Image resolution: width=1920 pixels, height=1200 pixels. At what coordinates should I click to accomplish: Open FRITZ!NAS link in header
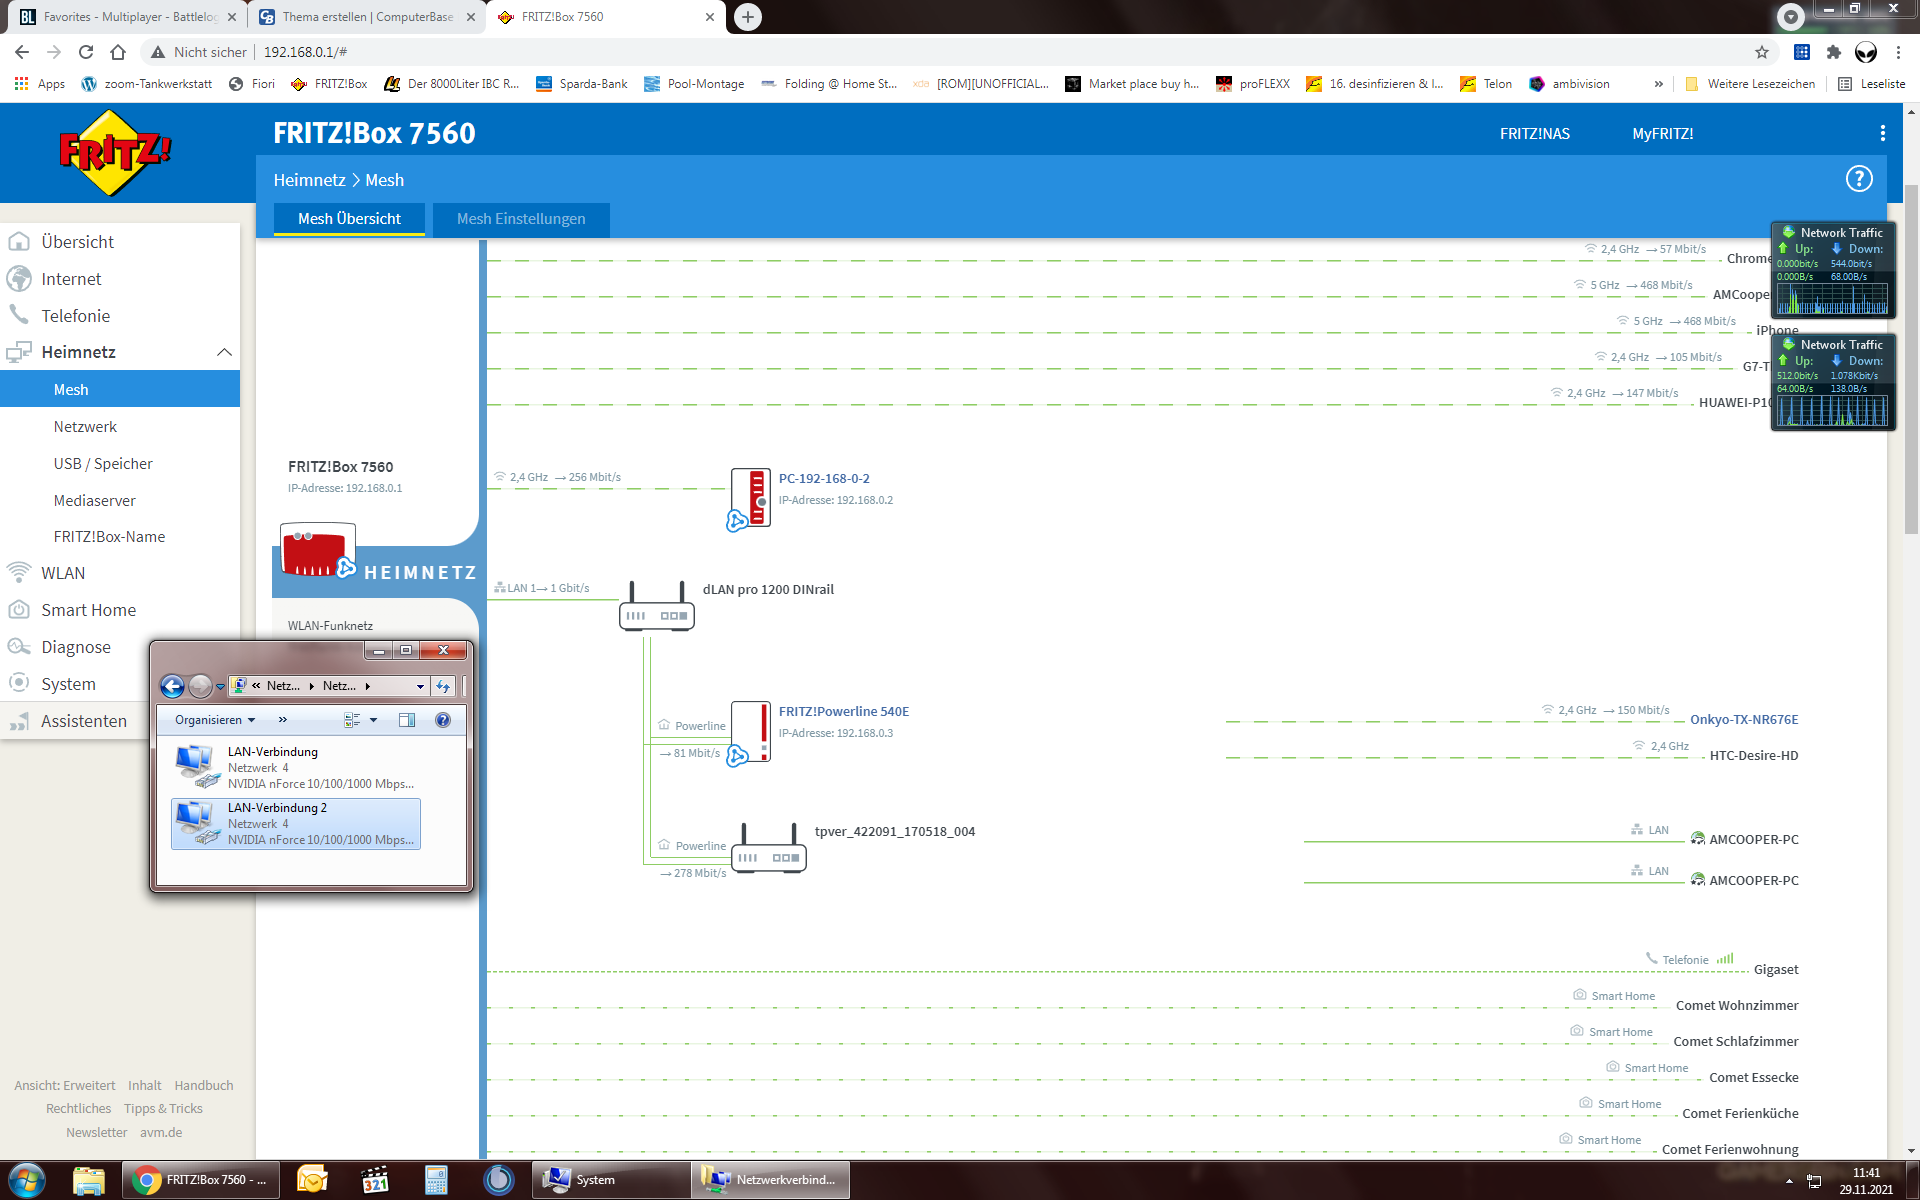[1534, 134]
